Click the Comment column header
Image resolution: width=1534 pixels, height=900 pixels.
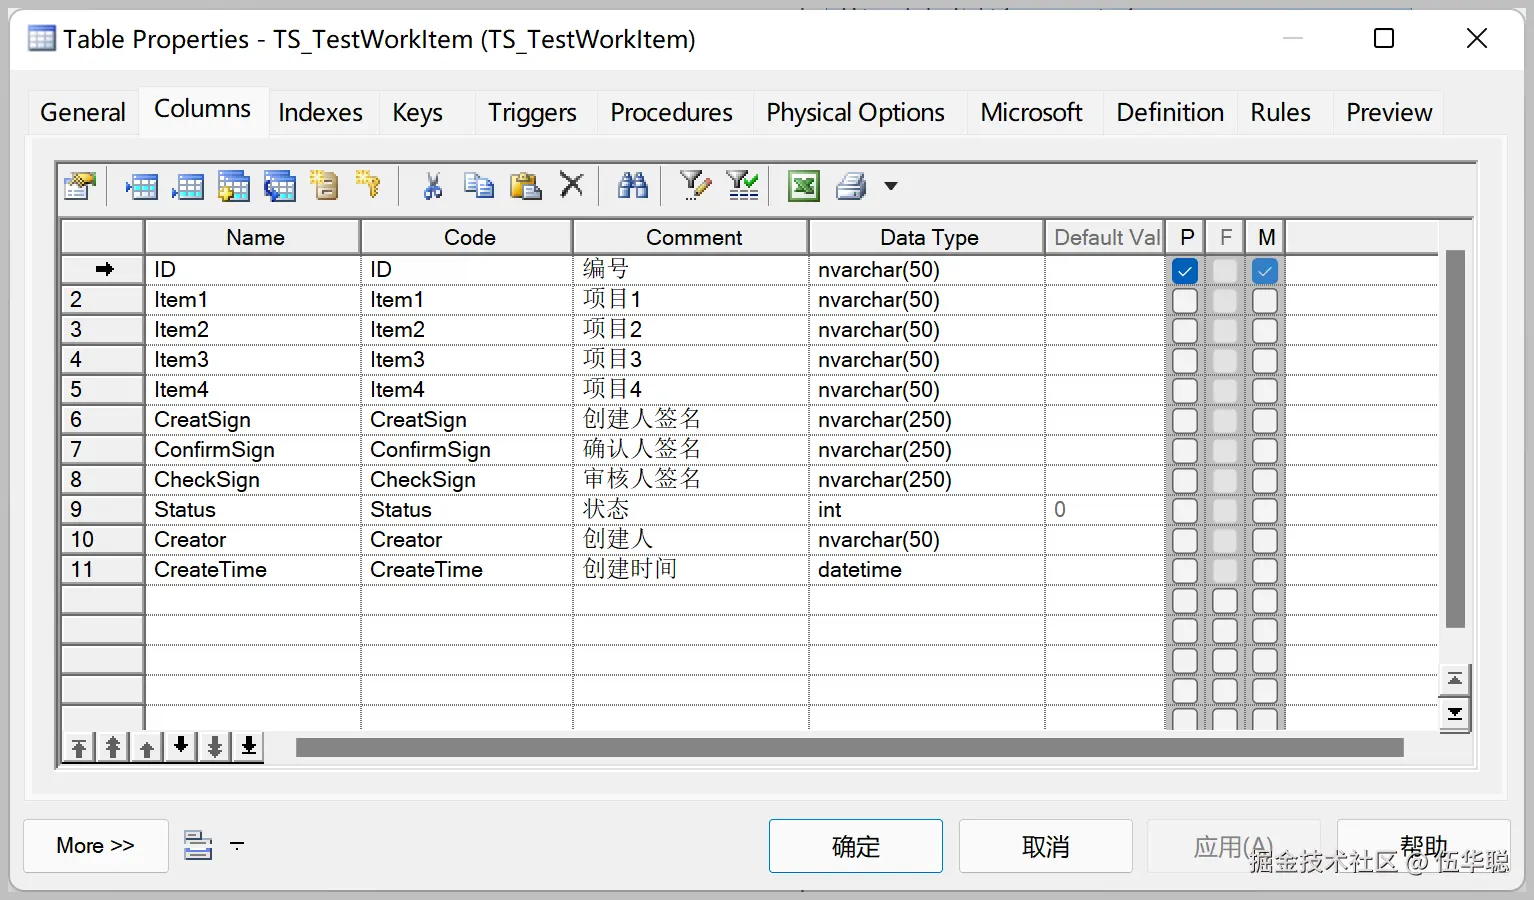coord(693,237)
